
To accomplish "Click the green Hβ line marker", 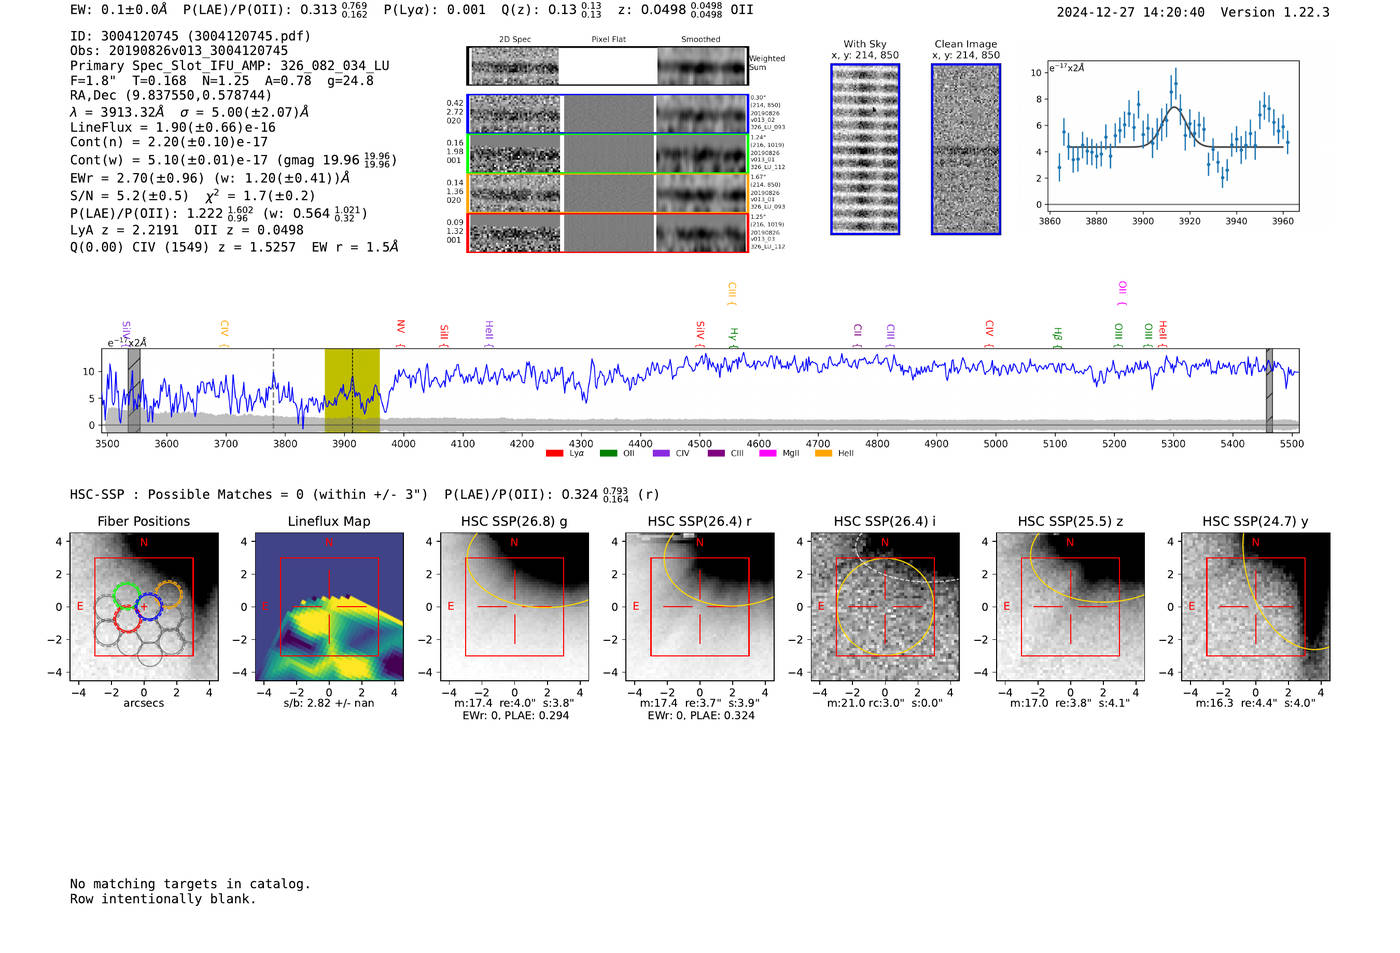I will point(1058,338).
